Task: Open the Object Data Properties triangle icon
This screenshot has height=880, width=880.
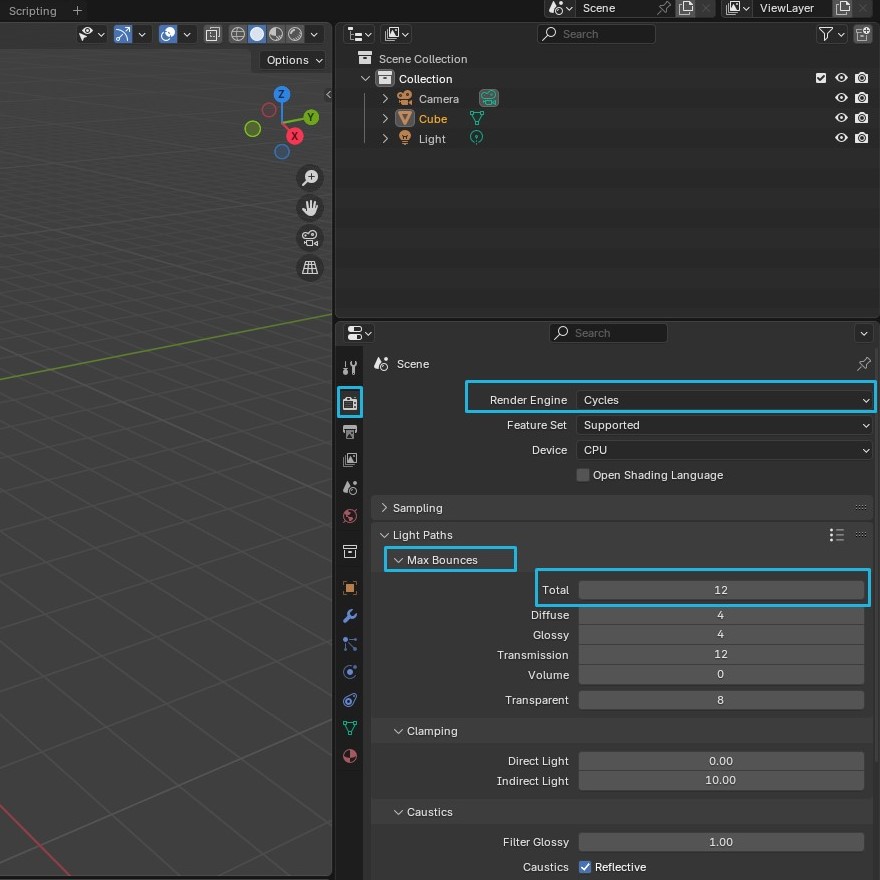Action: (349, 727)
